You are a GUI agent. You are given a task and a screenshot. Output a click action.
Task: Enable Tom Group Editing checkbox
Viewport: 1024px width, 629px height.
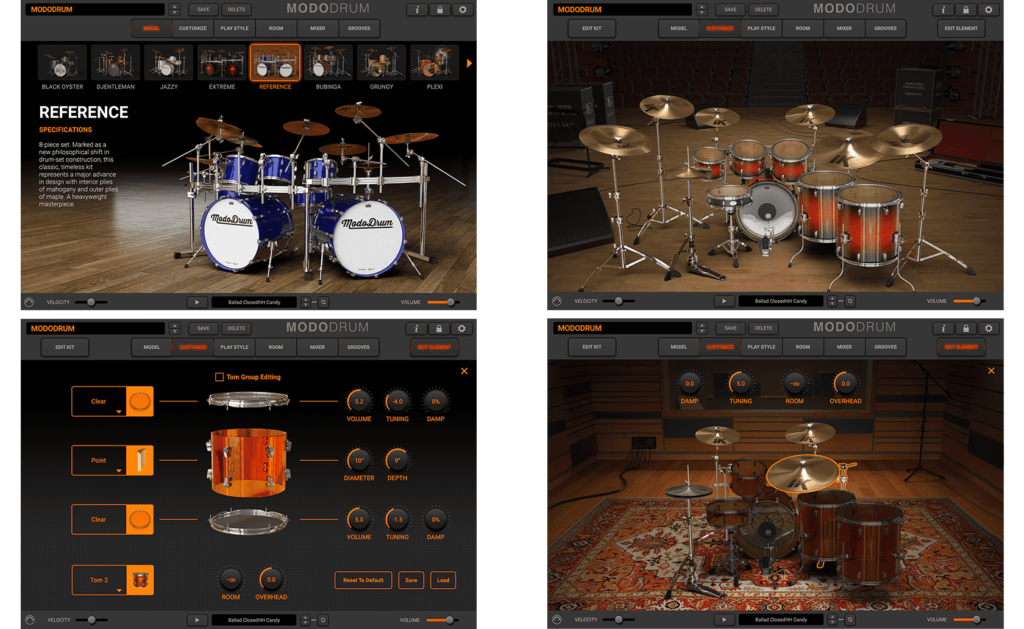tap(219, 377)
